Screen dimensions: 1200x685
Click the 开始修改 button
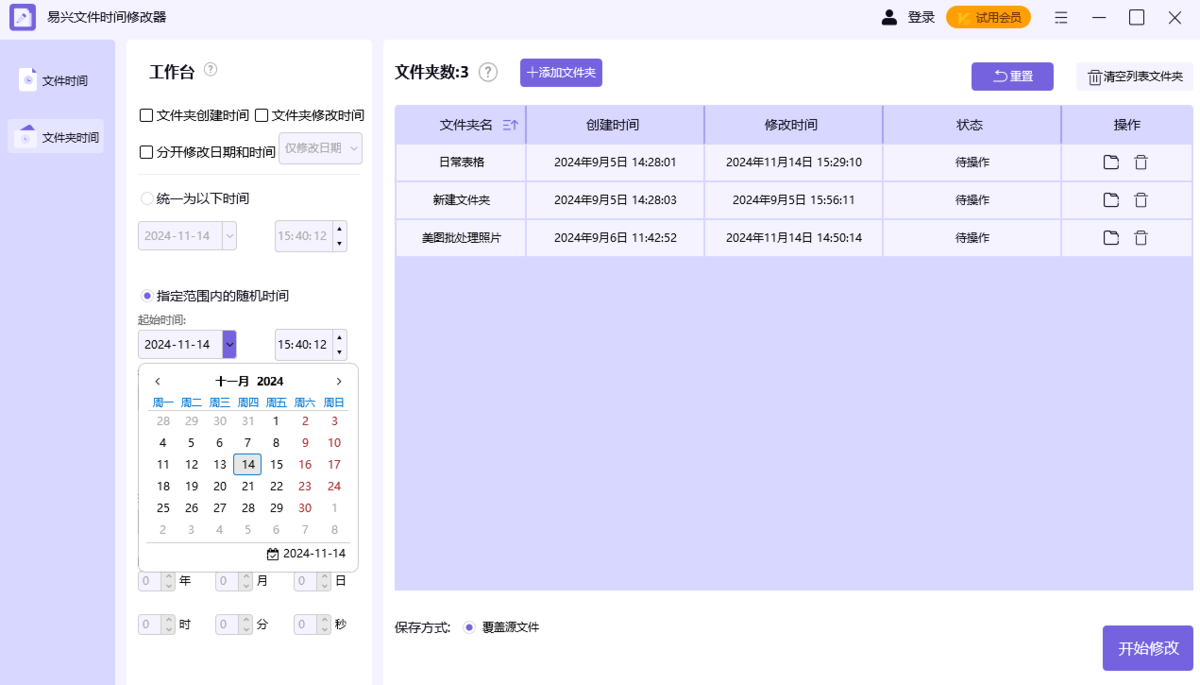[1148, 648]
